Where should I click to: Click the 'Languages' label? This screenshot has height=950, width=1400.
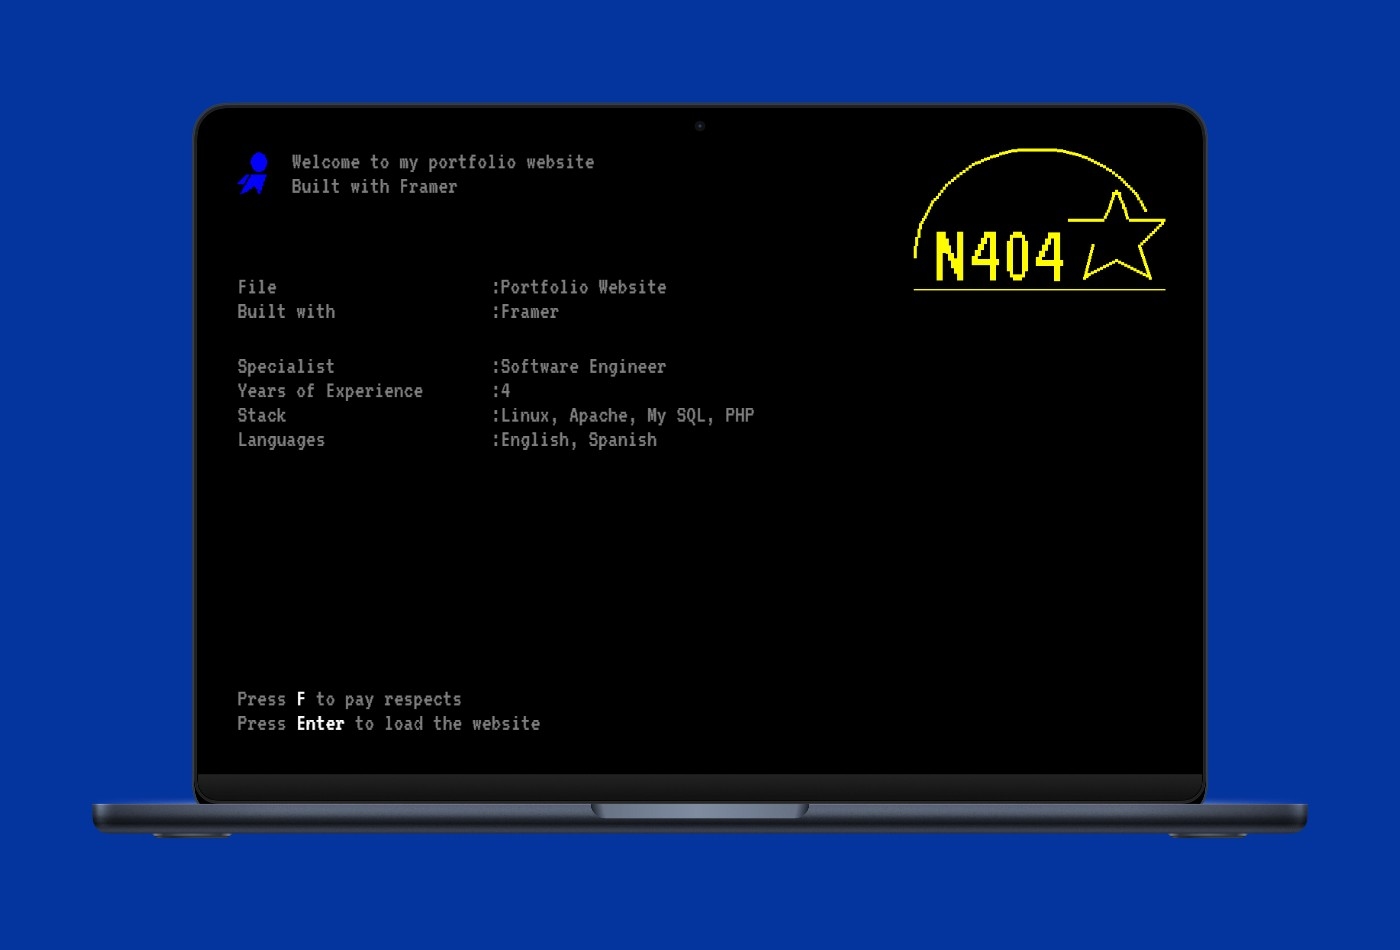coord(281,440)
